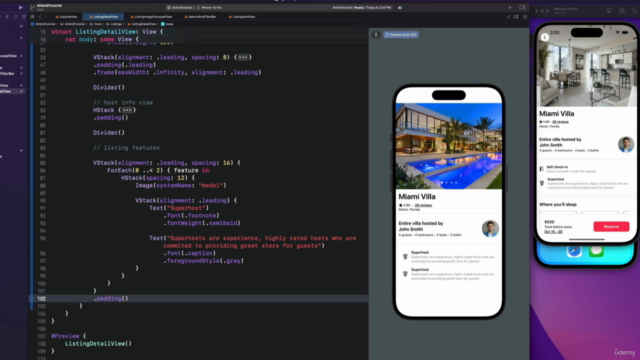Click the Simulator rotate icon

tap(635, 11)
